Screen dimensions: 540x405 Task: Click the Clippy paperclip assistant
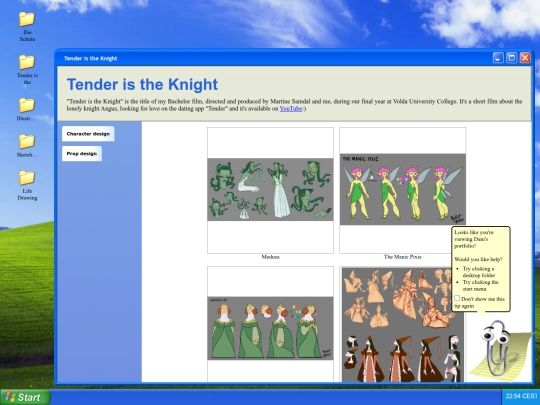(x=496, y=348)
